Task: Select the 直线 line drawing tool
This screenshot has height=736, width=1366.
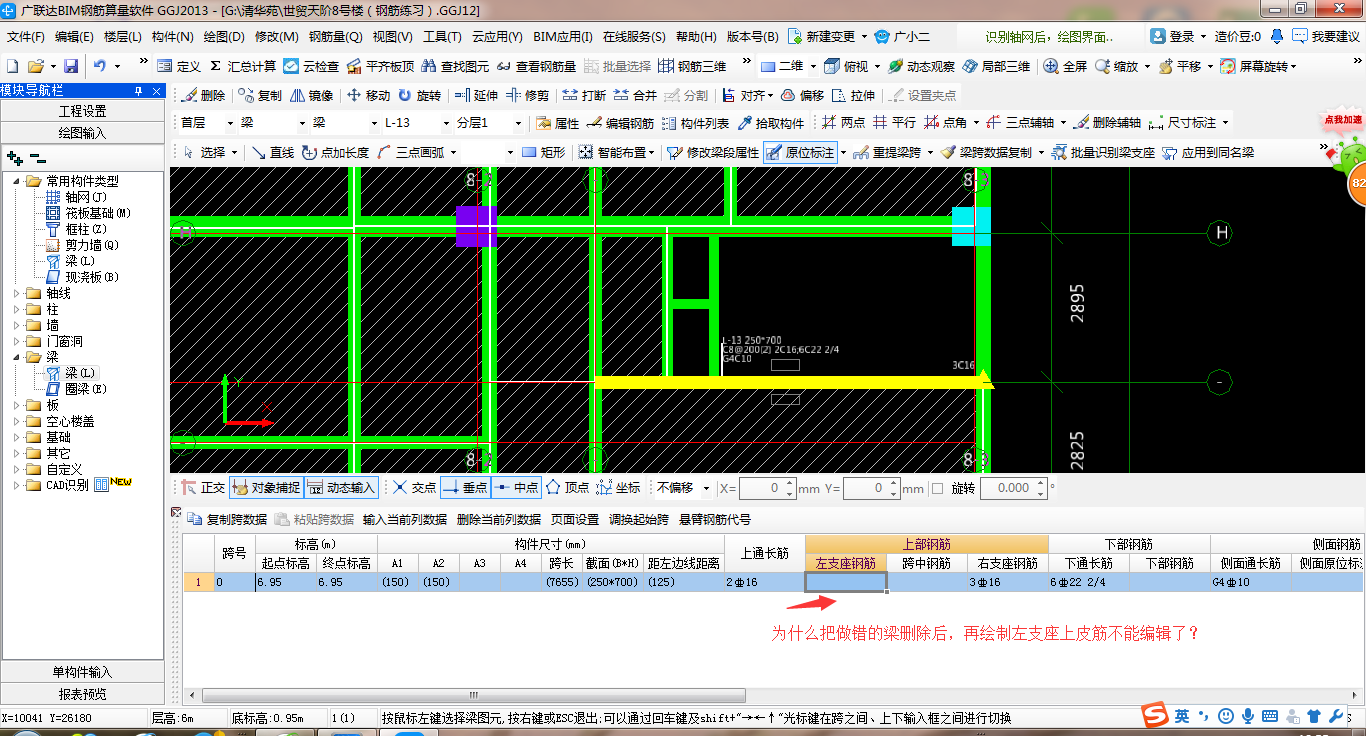Action: click(x=273, y=153)
